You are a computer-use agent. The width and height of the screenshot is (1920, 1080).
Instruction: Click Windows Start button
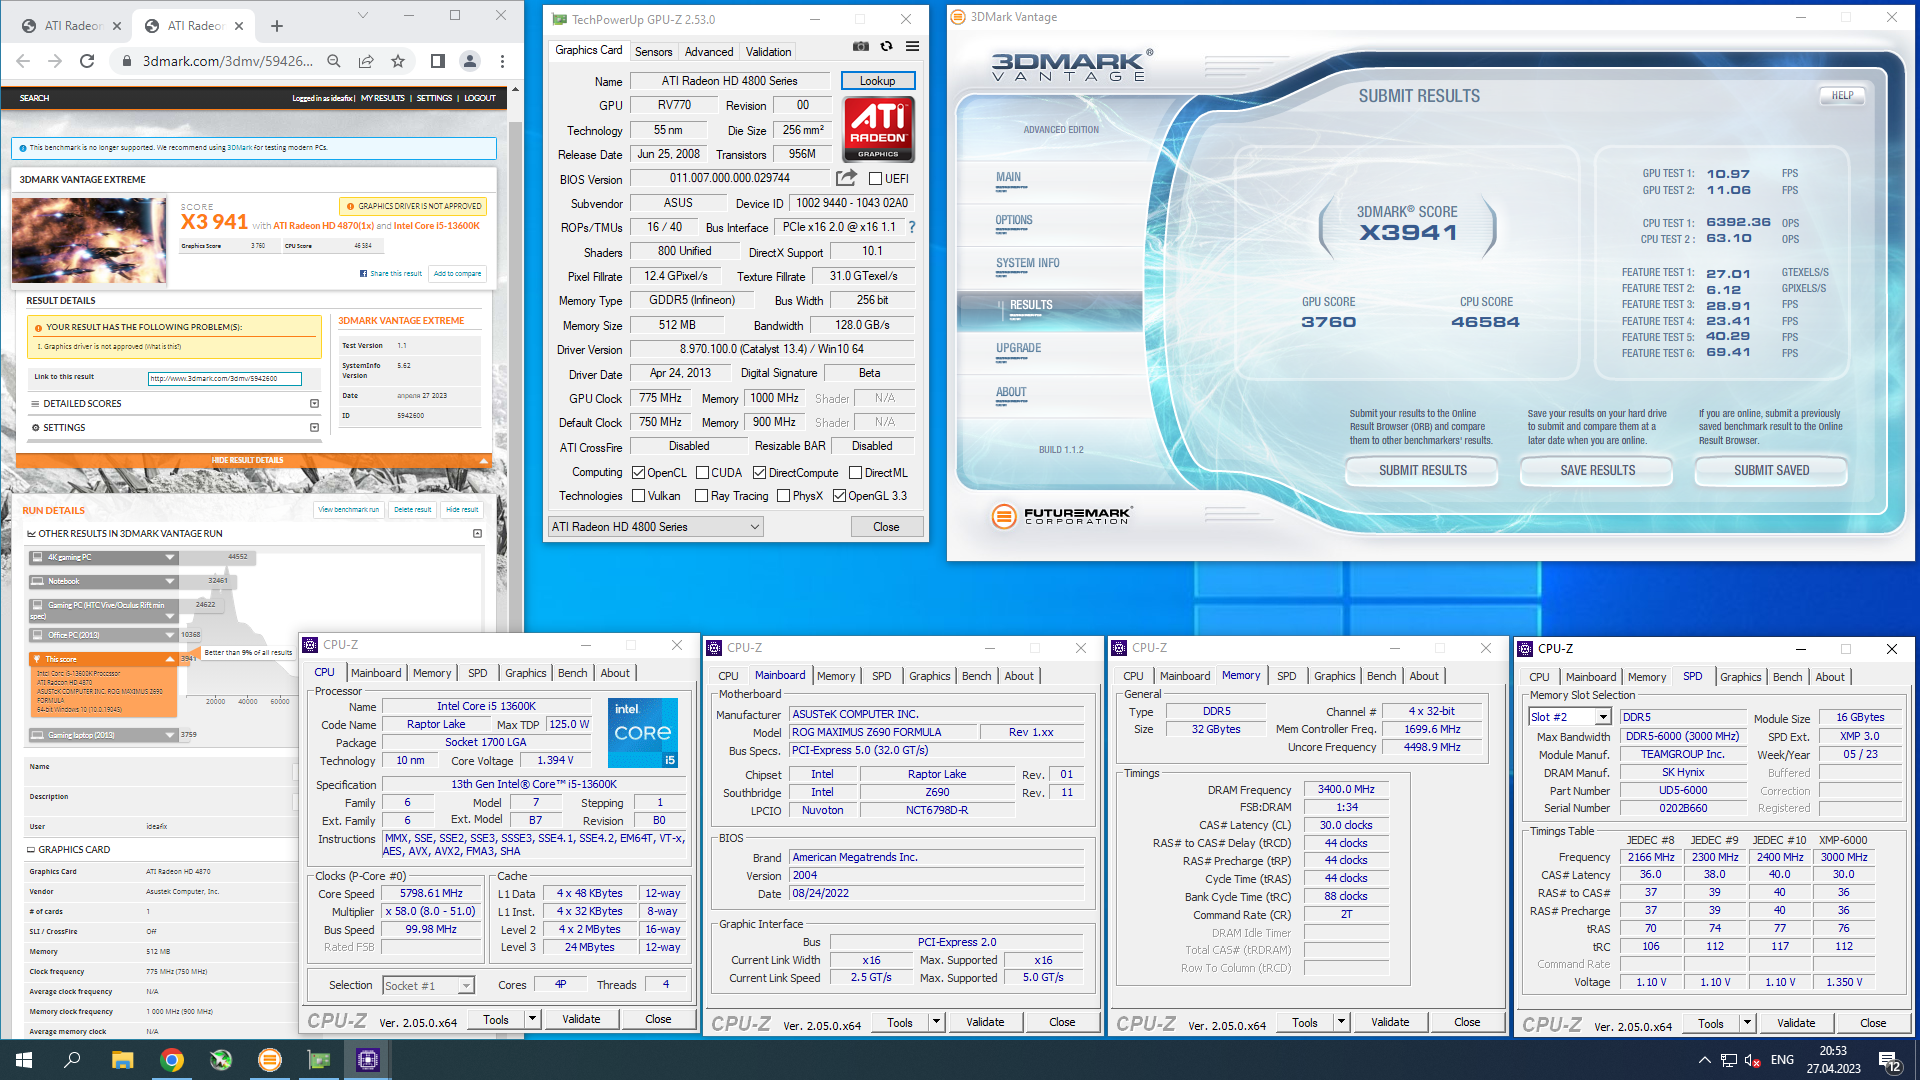point(24,1060)
